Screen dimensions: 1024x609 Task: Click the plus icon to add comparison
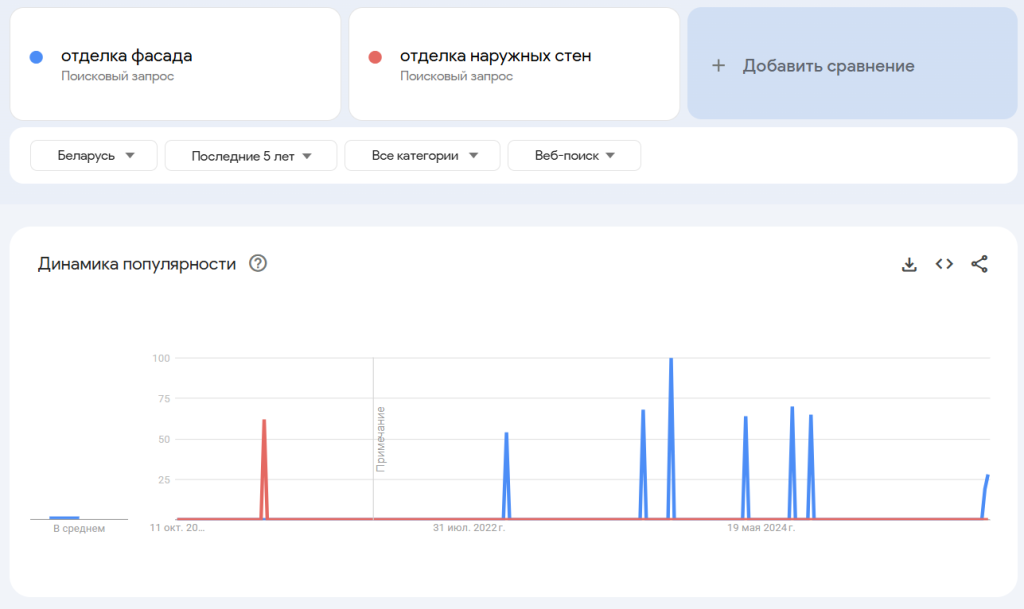[x=717, y=66]
